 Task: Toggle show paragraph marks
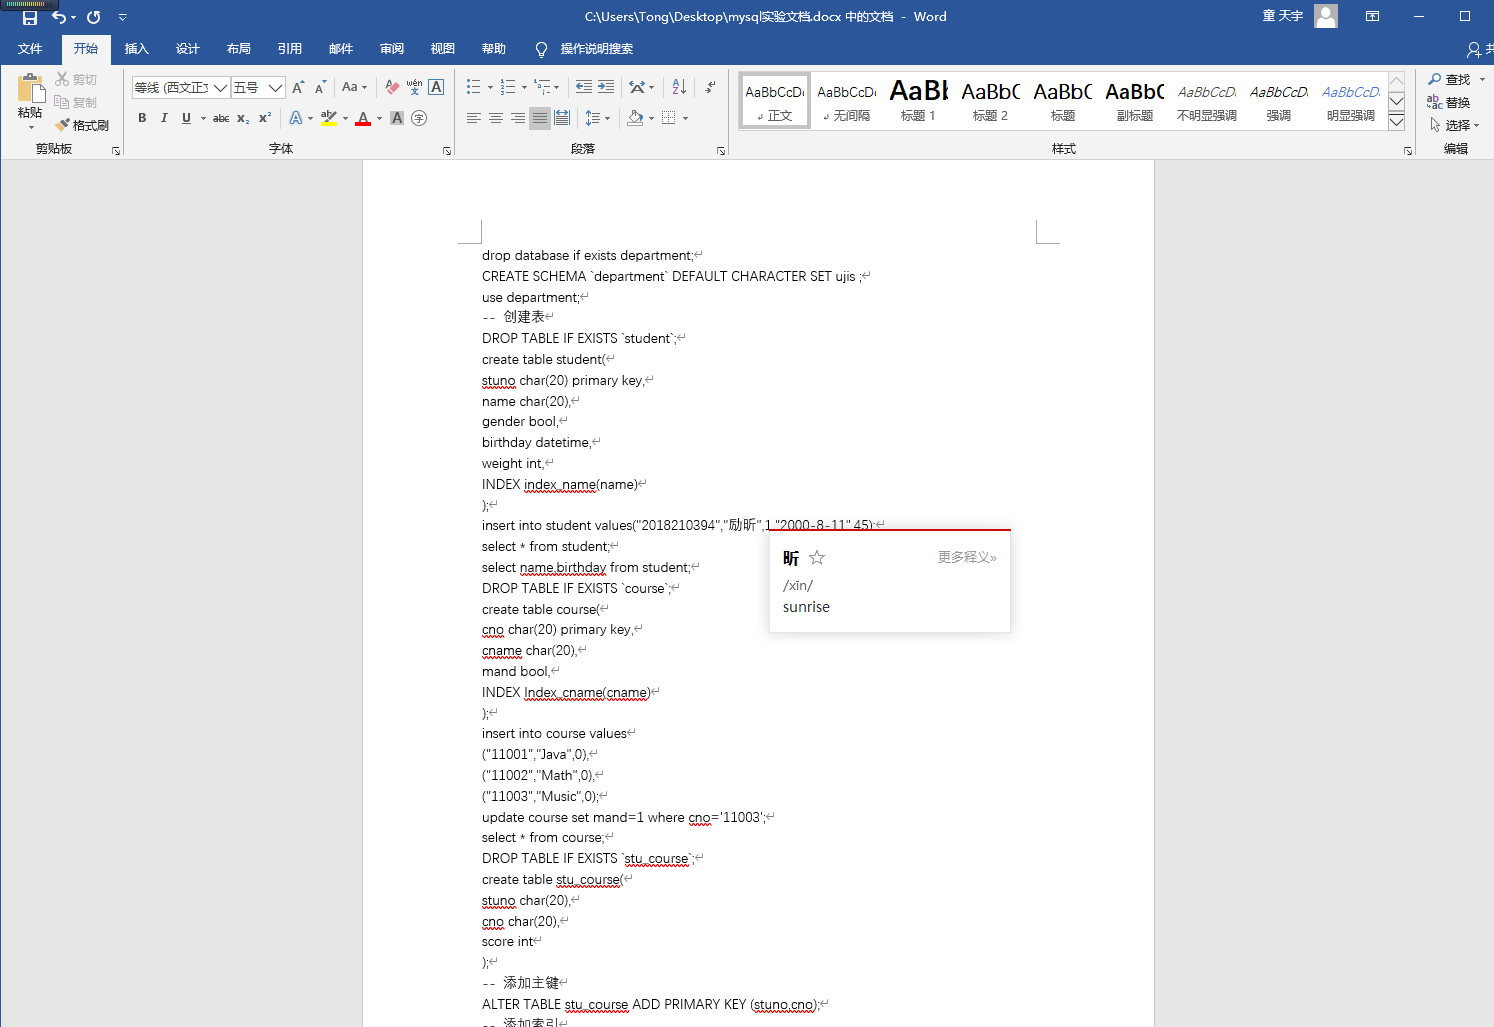tap(710, 87)
